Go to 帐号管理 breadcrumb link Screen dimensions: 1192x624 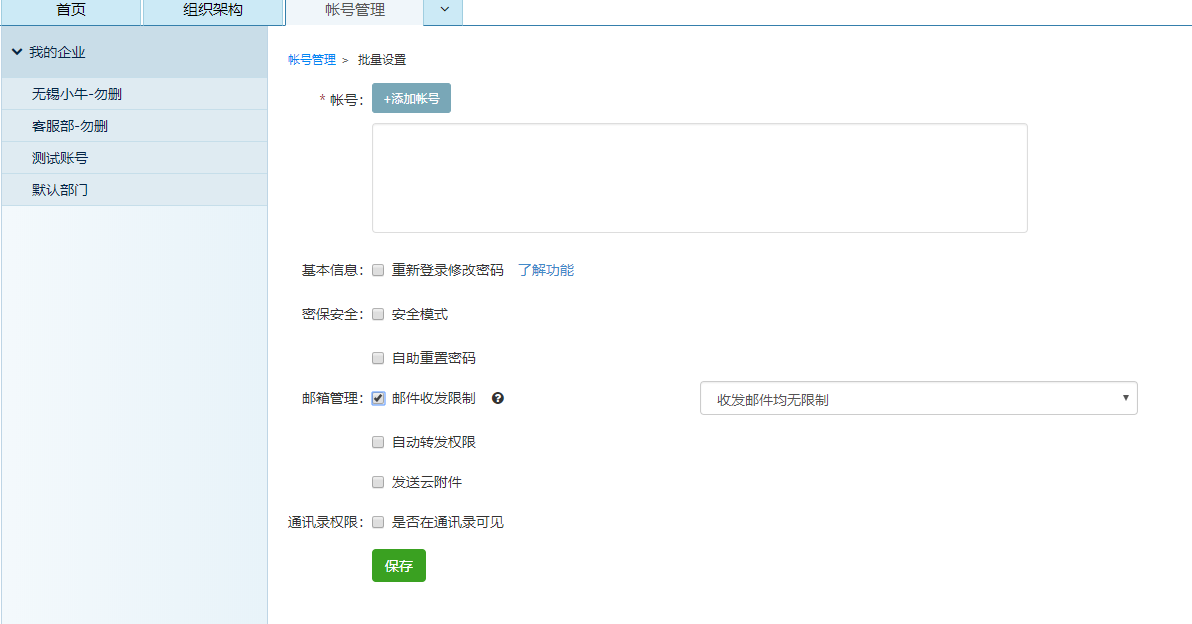coord(312,60)
